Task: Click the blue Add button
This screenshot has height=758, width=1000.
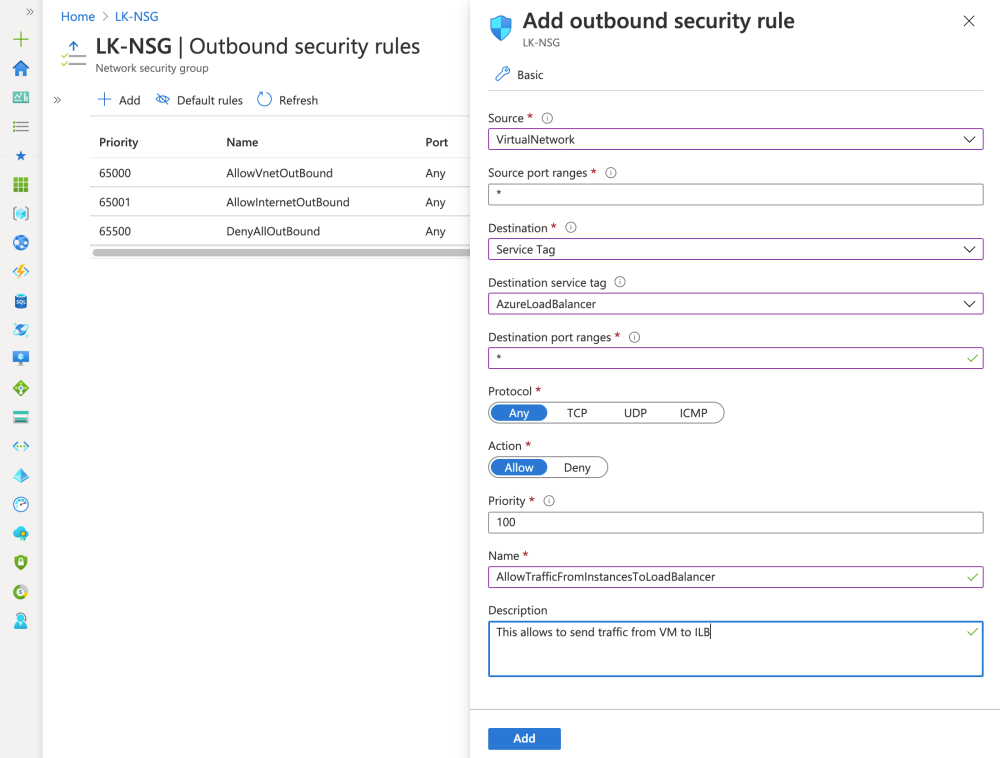Action: [524, 738]
